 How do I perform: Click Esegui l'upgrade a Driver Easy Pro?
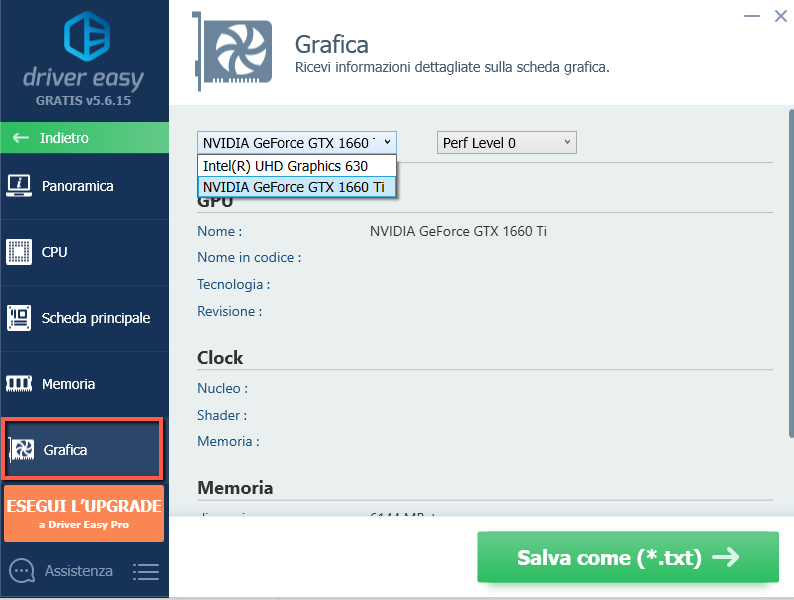point(84,513)
